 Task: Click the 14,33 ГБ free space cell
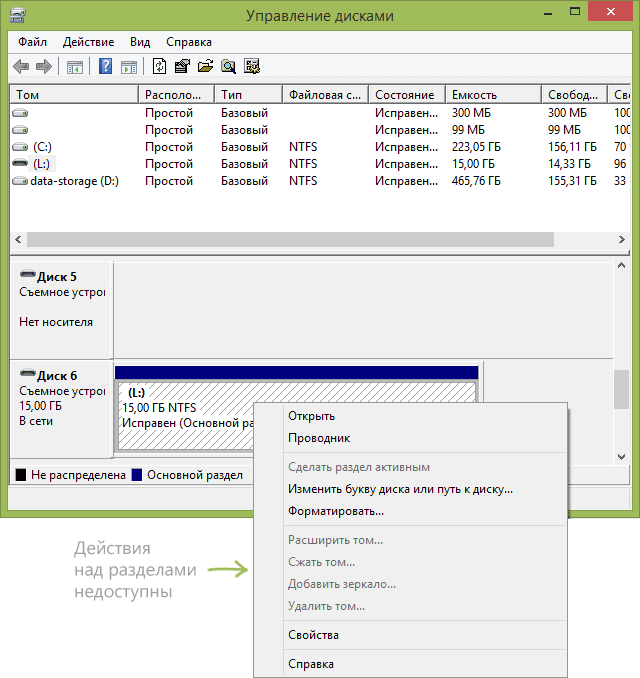(x=569, y=164)
